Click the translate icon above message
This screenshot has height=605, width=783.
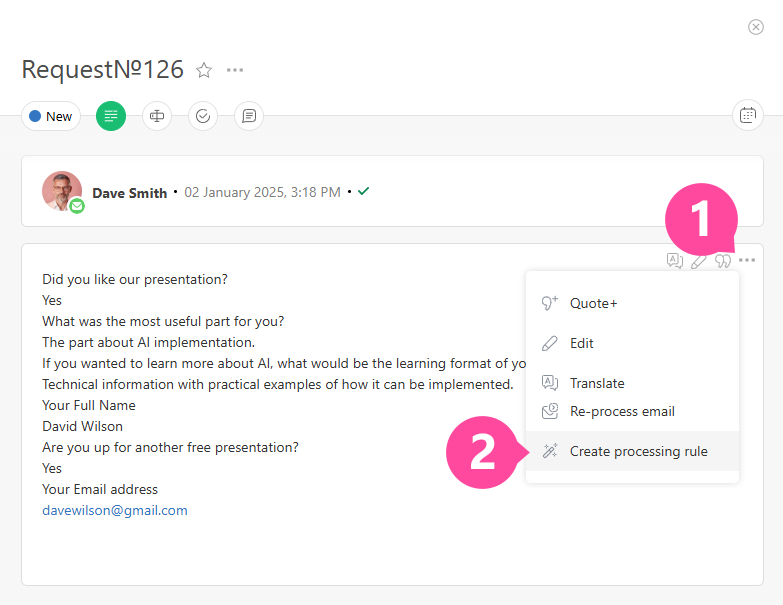(x=675, y=260)
